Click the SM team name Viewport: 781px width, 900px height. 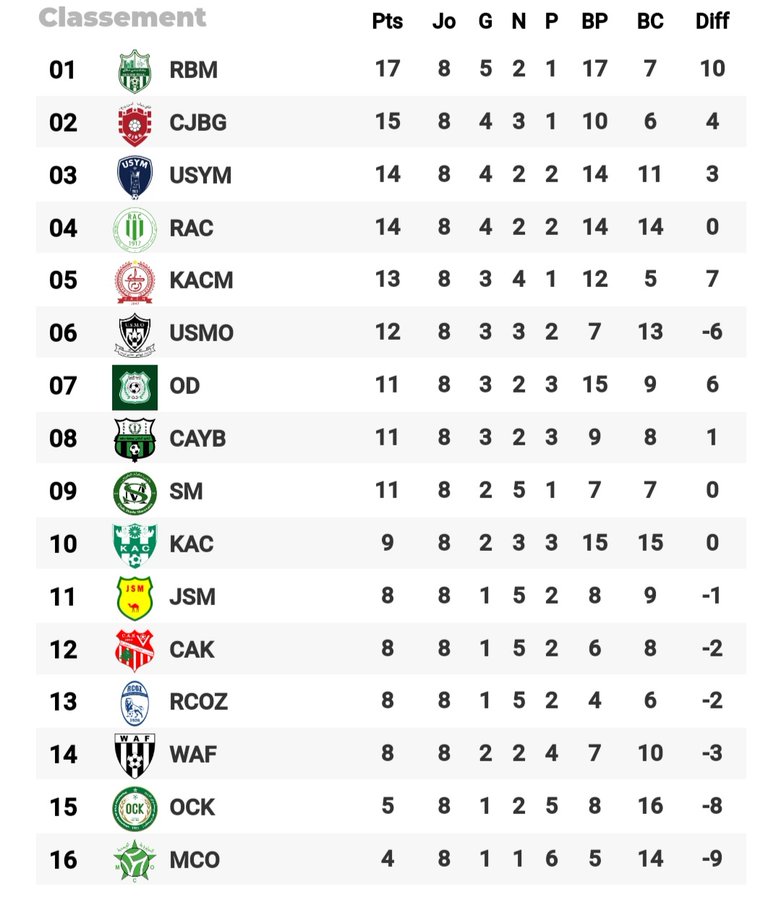[186, 491]
